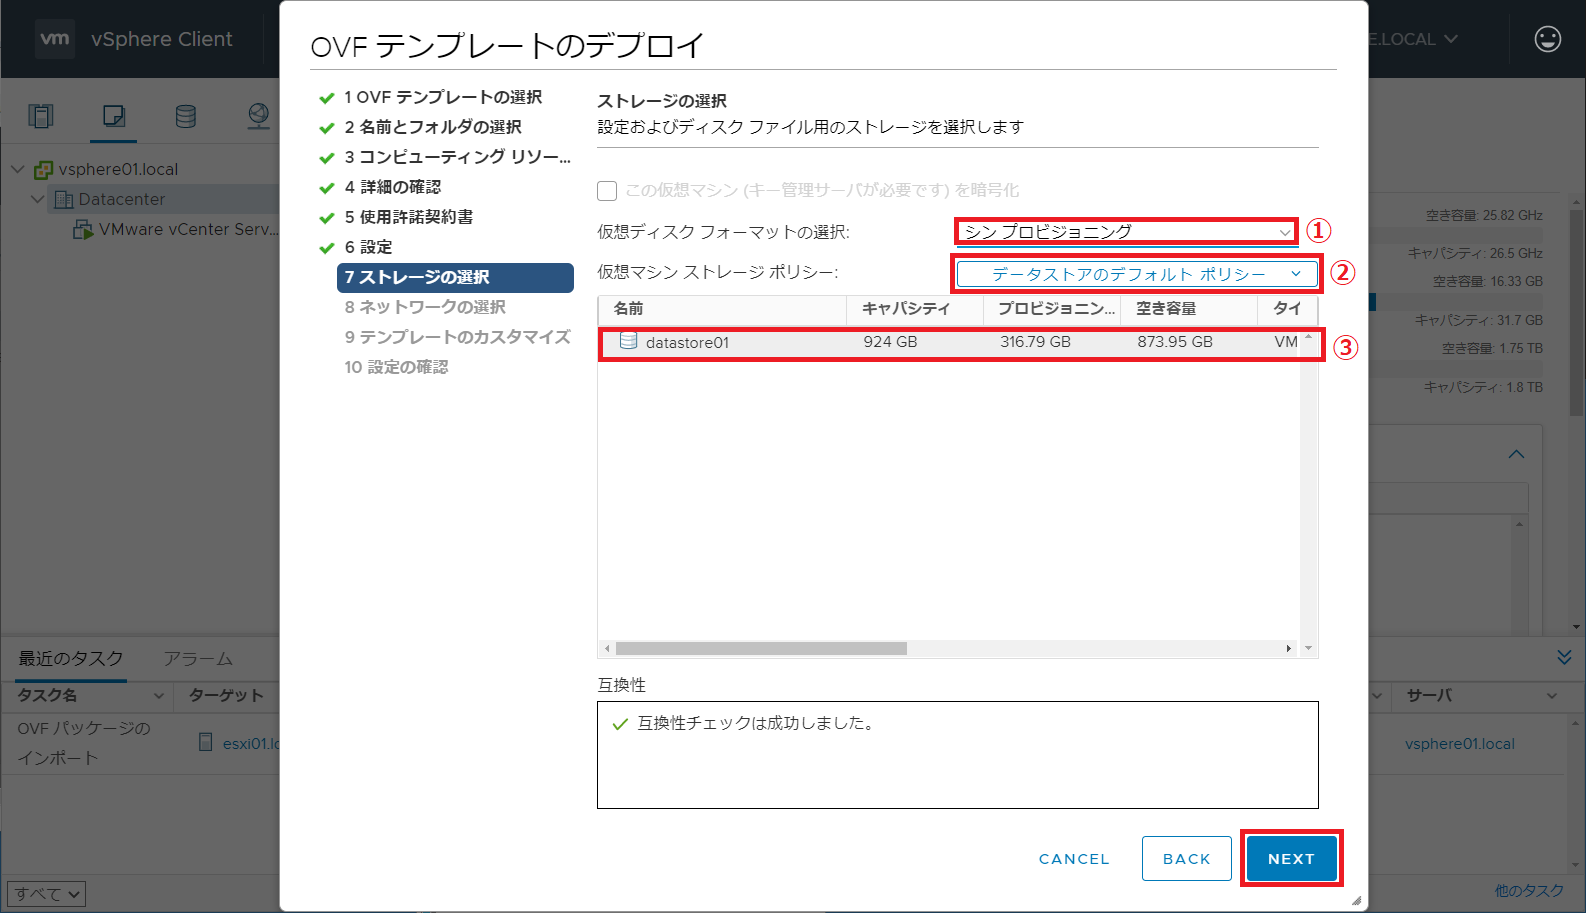Click the smiley feedback icon
This screenshot has height=913, width=1586.
pos(1548,39)
